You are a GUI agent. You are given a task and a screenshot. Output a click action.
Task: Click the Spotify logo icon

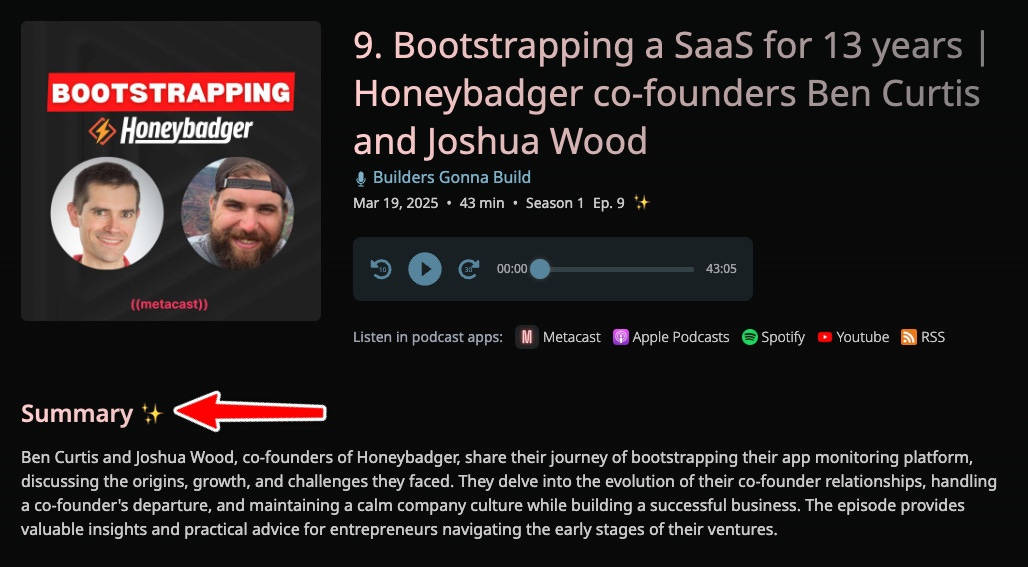click(x=749, y=337)
